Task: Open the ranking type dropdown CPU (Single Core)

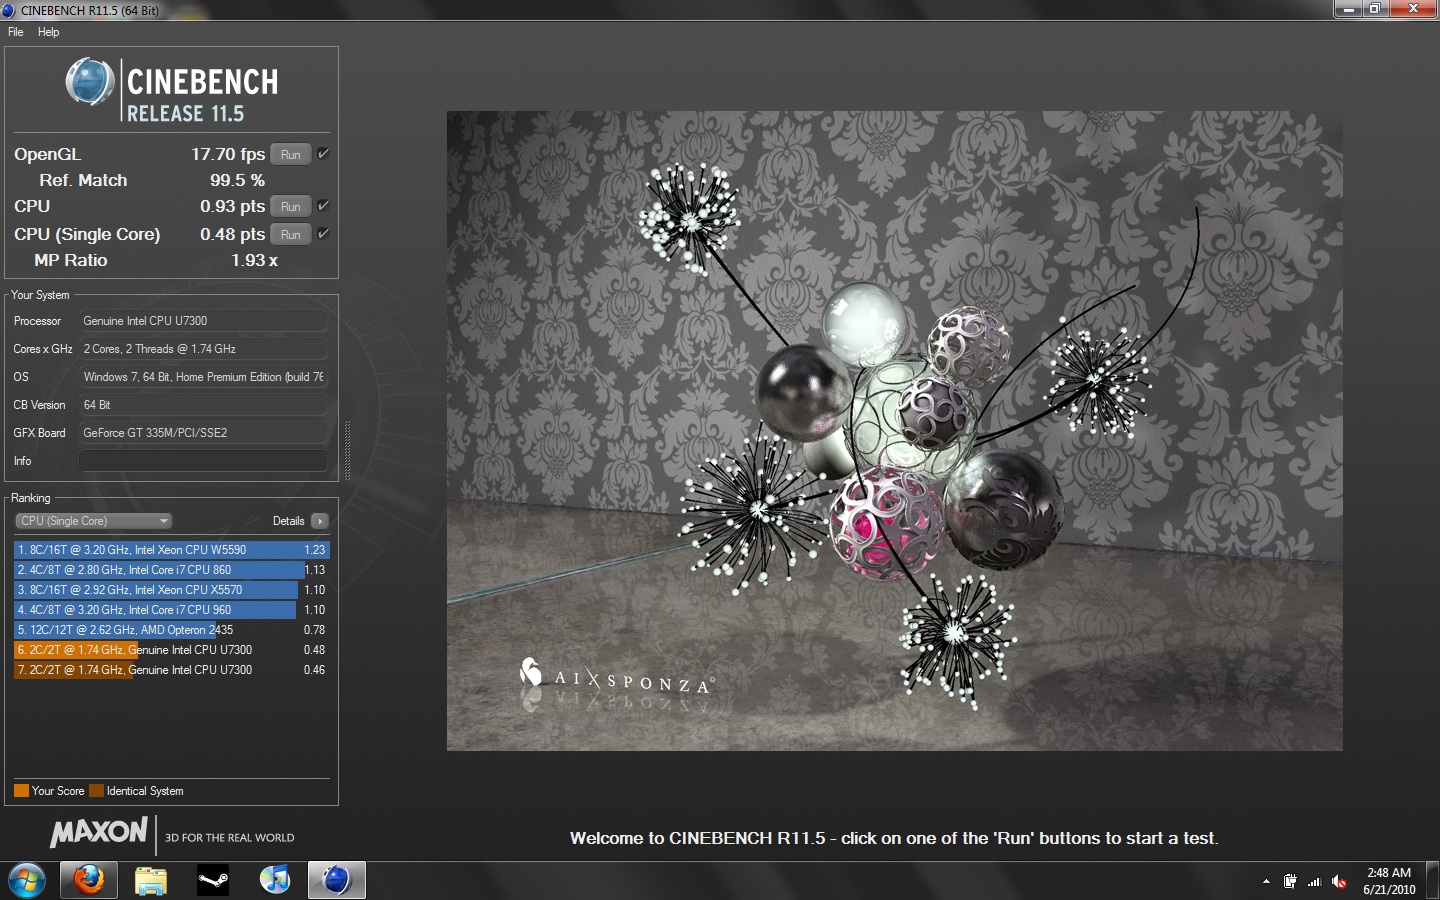Action: [93, 521]
